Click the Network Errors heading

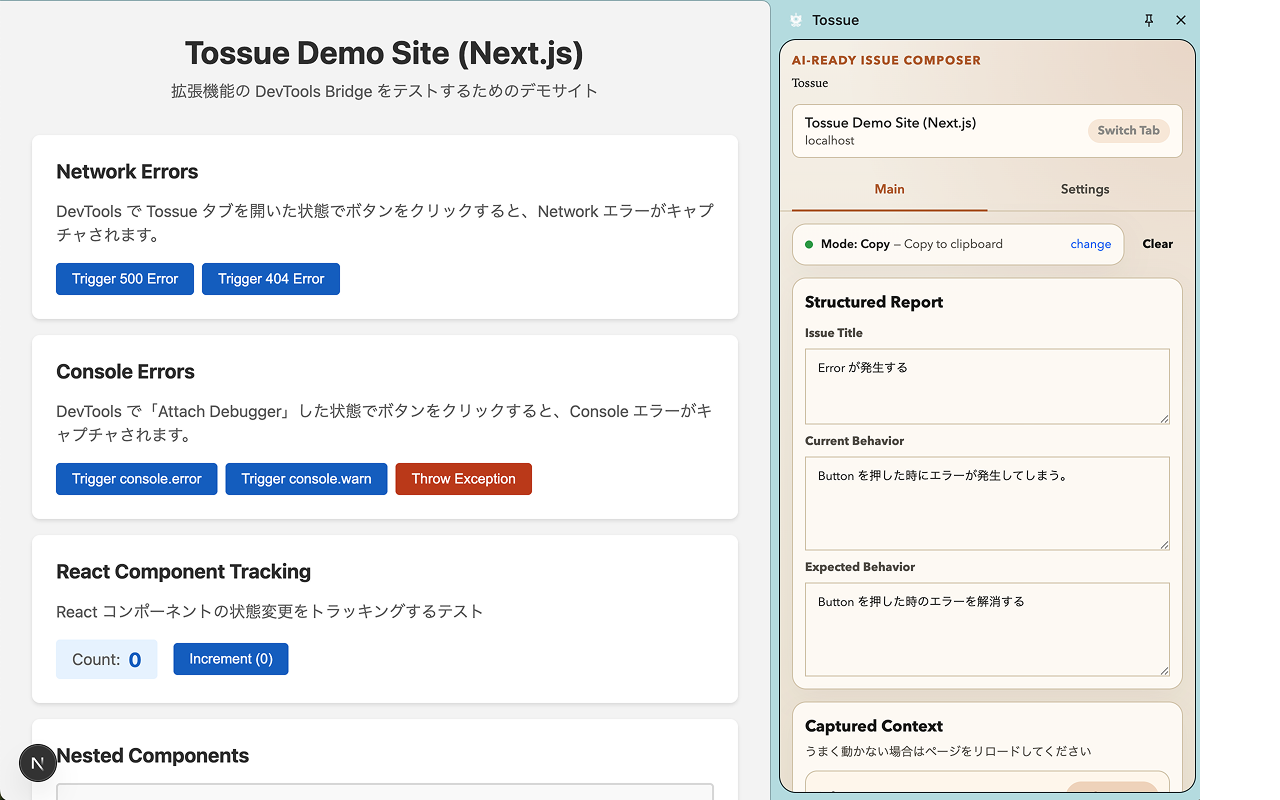[x=127, y=172]
